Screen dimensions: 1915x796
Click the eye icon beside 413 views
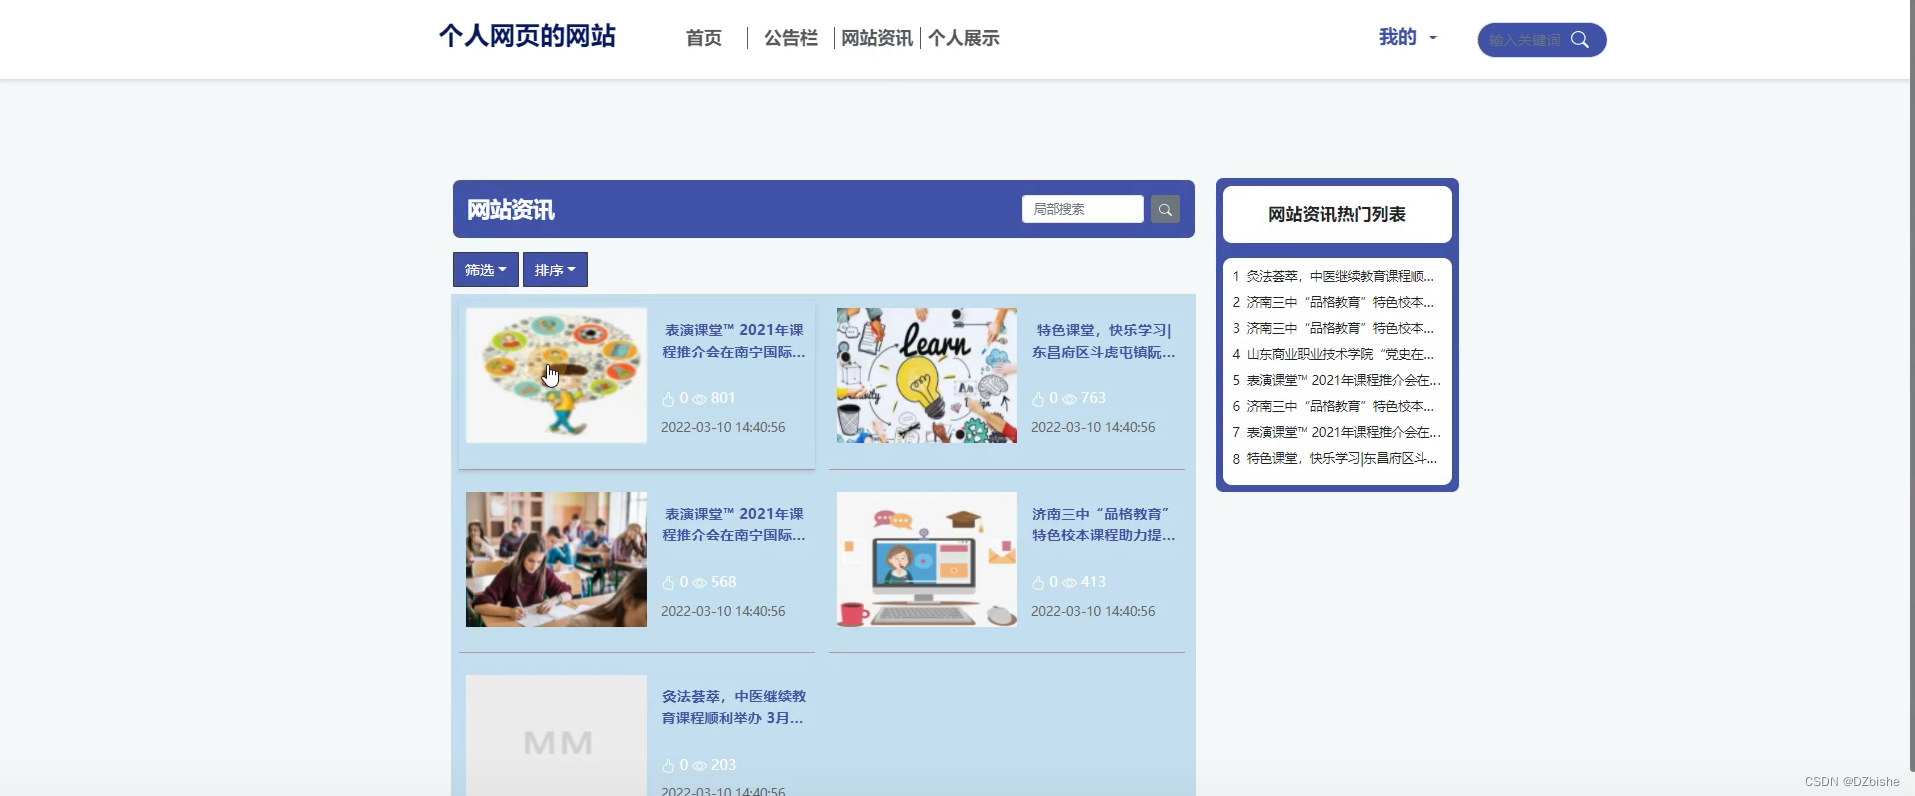[1069, 583]
